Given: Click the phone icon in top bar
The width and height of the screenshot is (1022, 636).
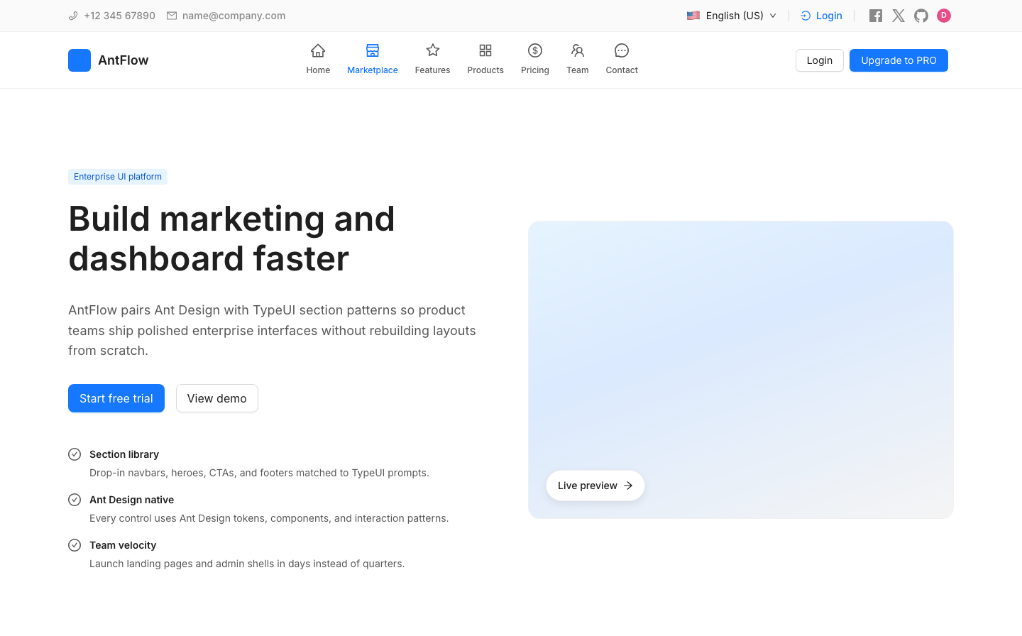Looking at the screenshot, I should [x=73, y=16].
